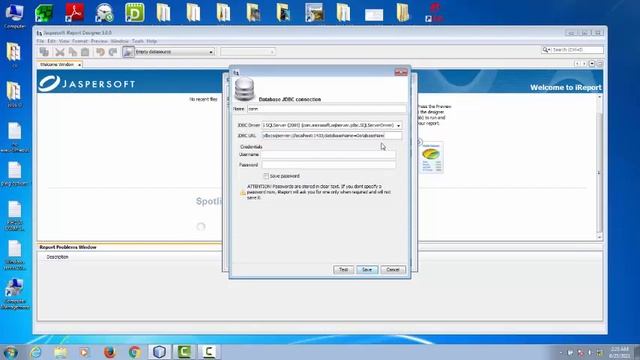Open Firefox from the taskbar

[x=109, y=352]
